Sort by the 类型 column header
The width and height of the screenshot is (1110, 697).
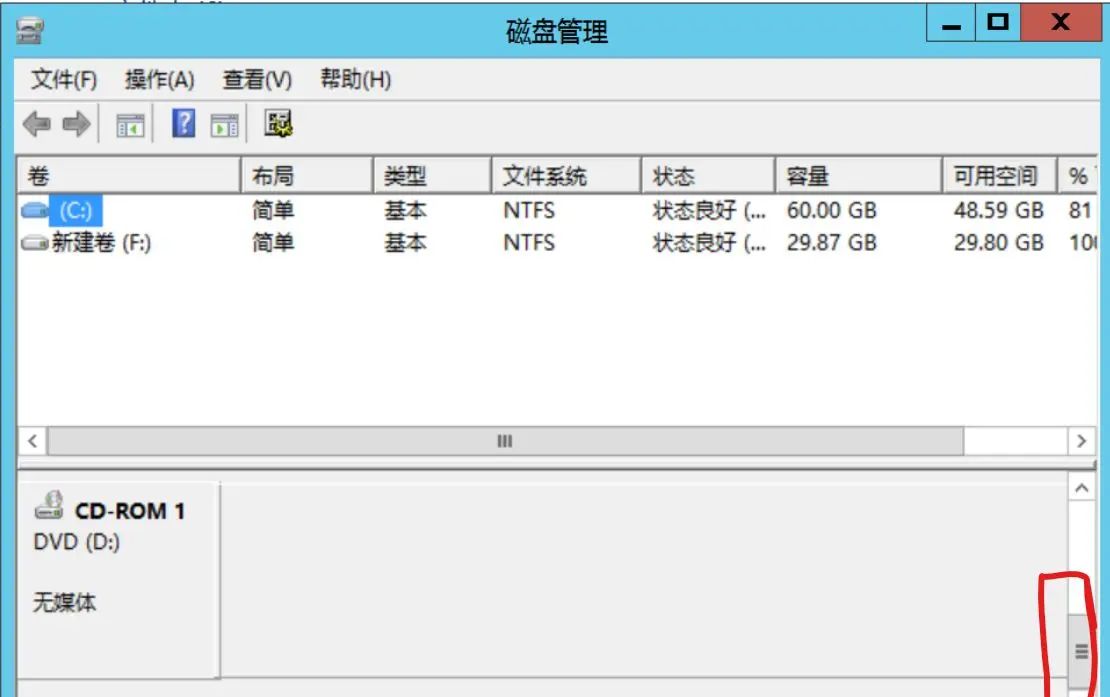point(432,175)
